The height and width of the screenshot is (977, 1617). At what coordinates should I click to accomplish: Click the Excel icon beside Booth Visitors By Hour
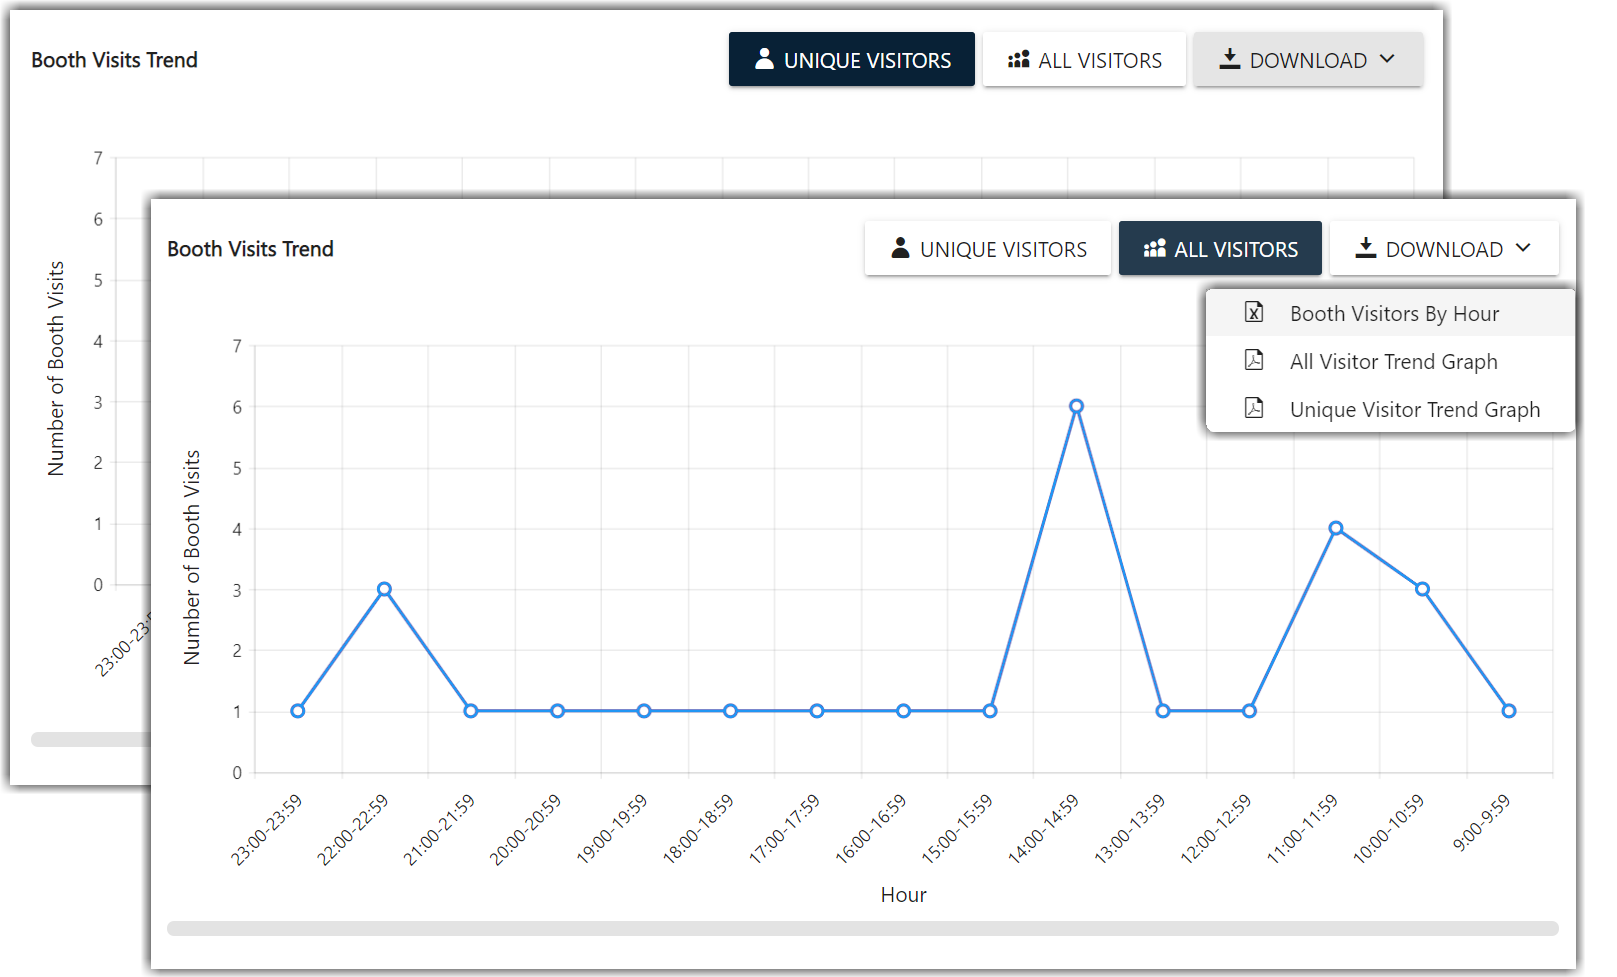[1254, 312]
